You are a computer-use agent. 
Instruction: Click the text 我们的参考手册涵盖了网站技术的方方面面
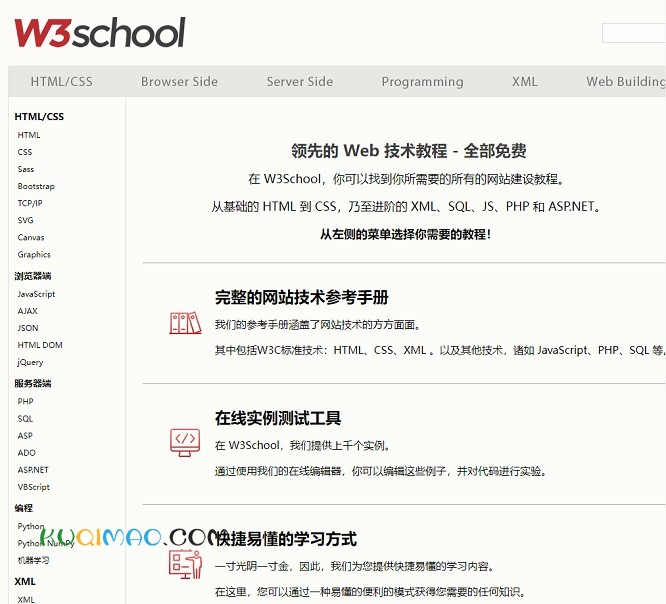317,325
